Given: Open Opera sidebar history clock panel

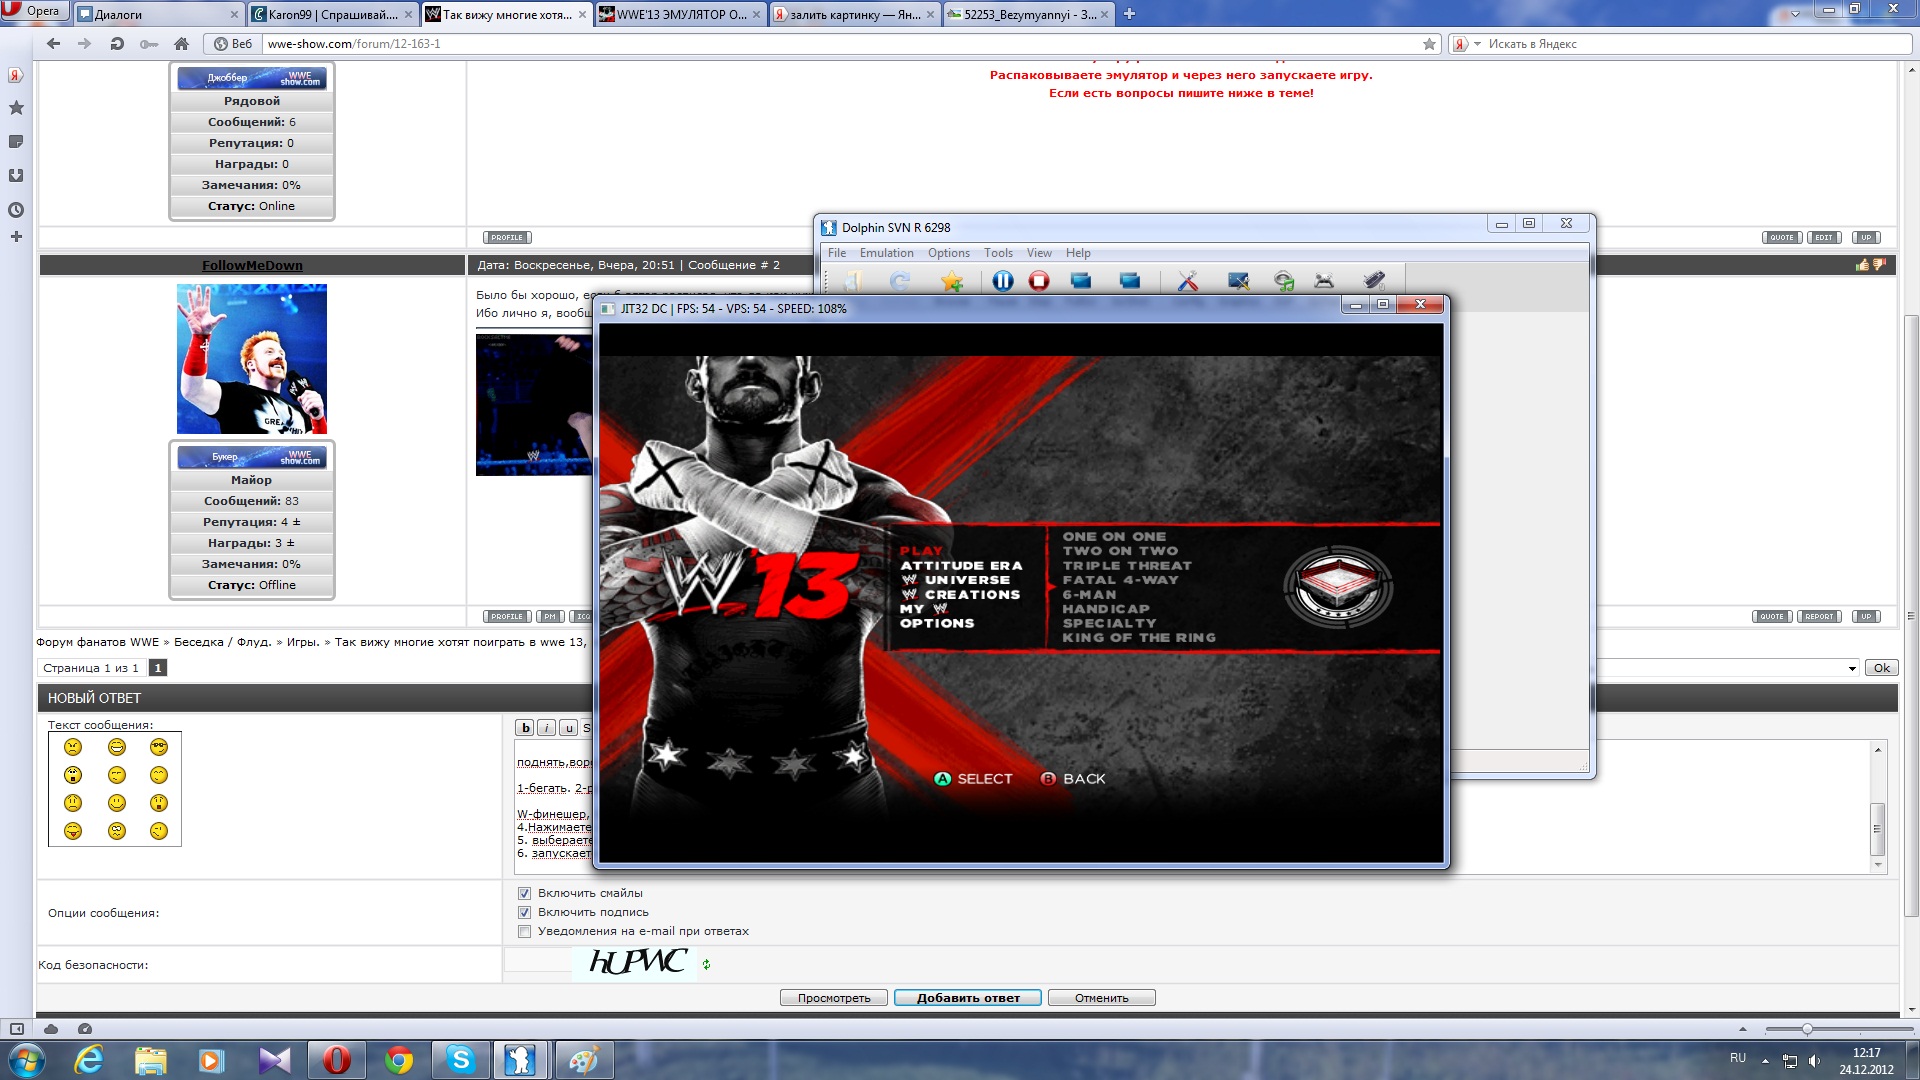Looking at the screenshot, I should tap(16, 210).
